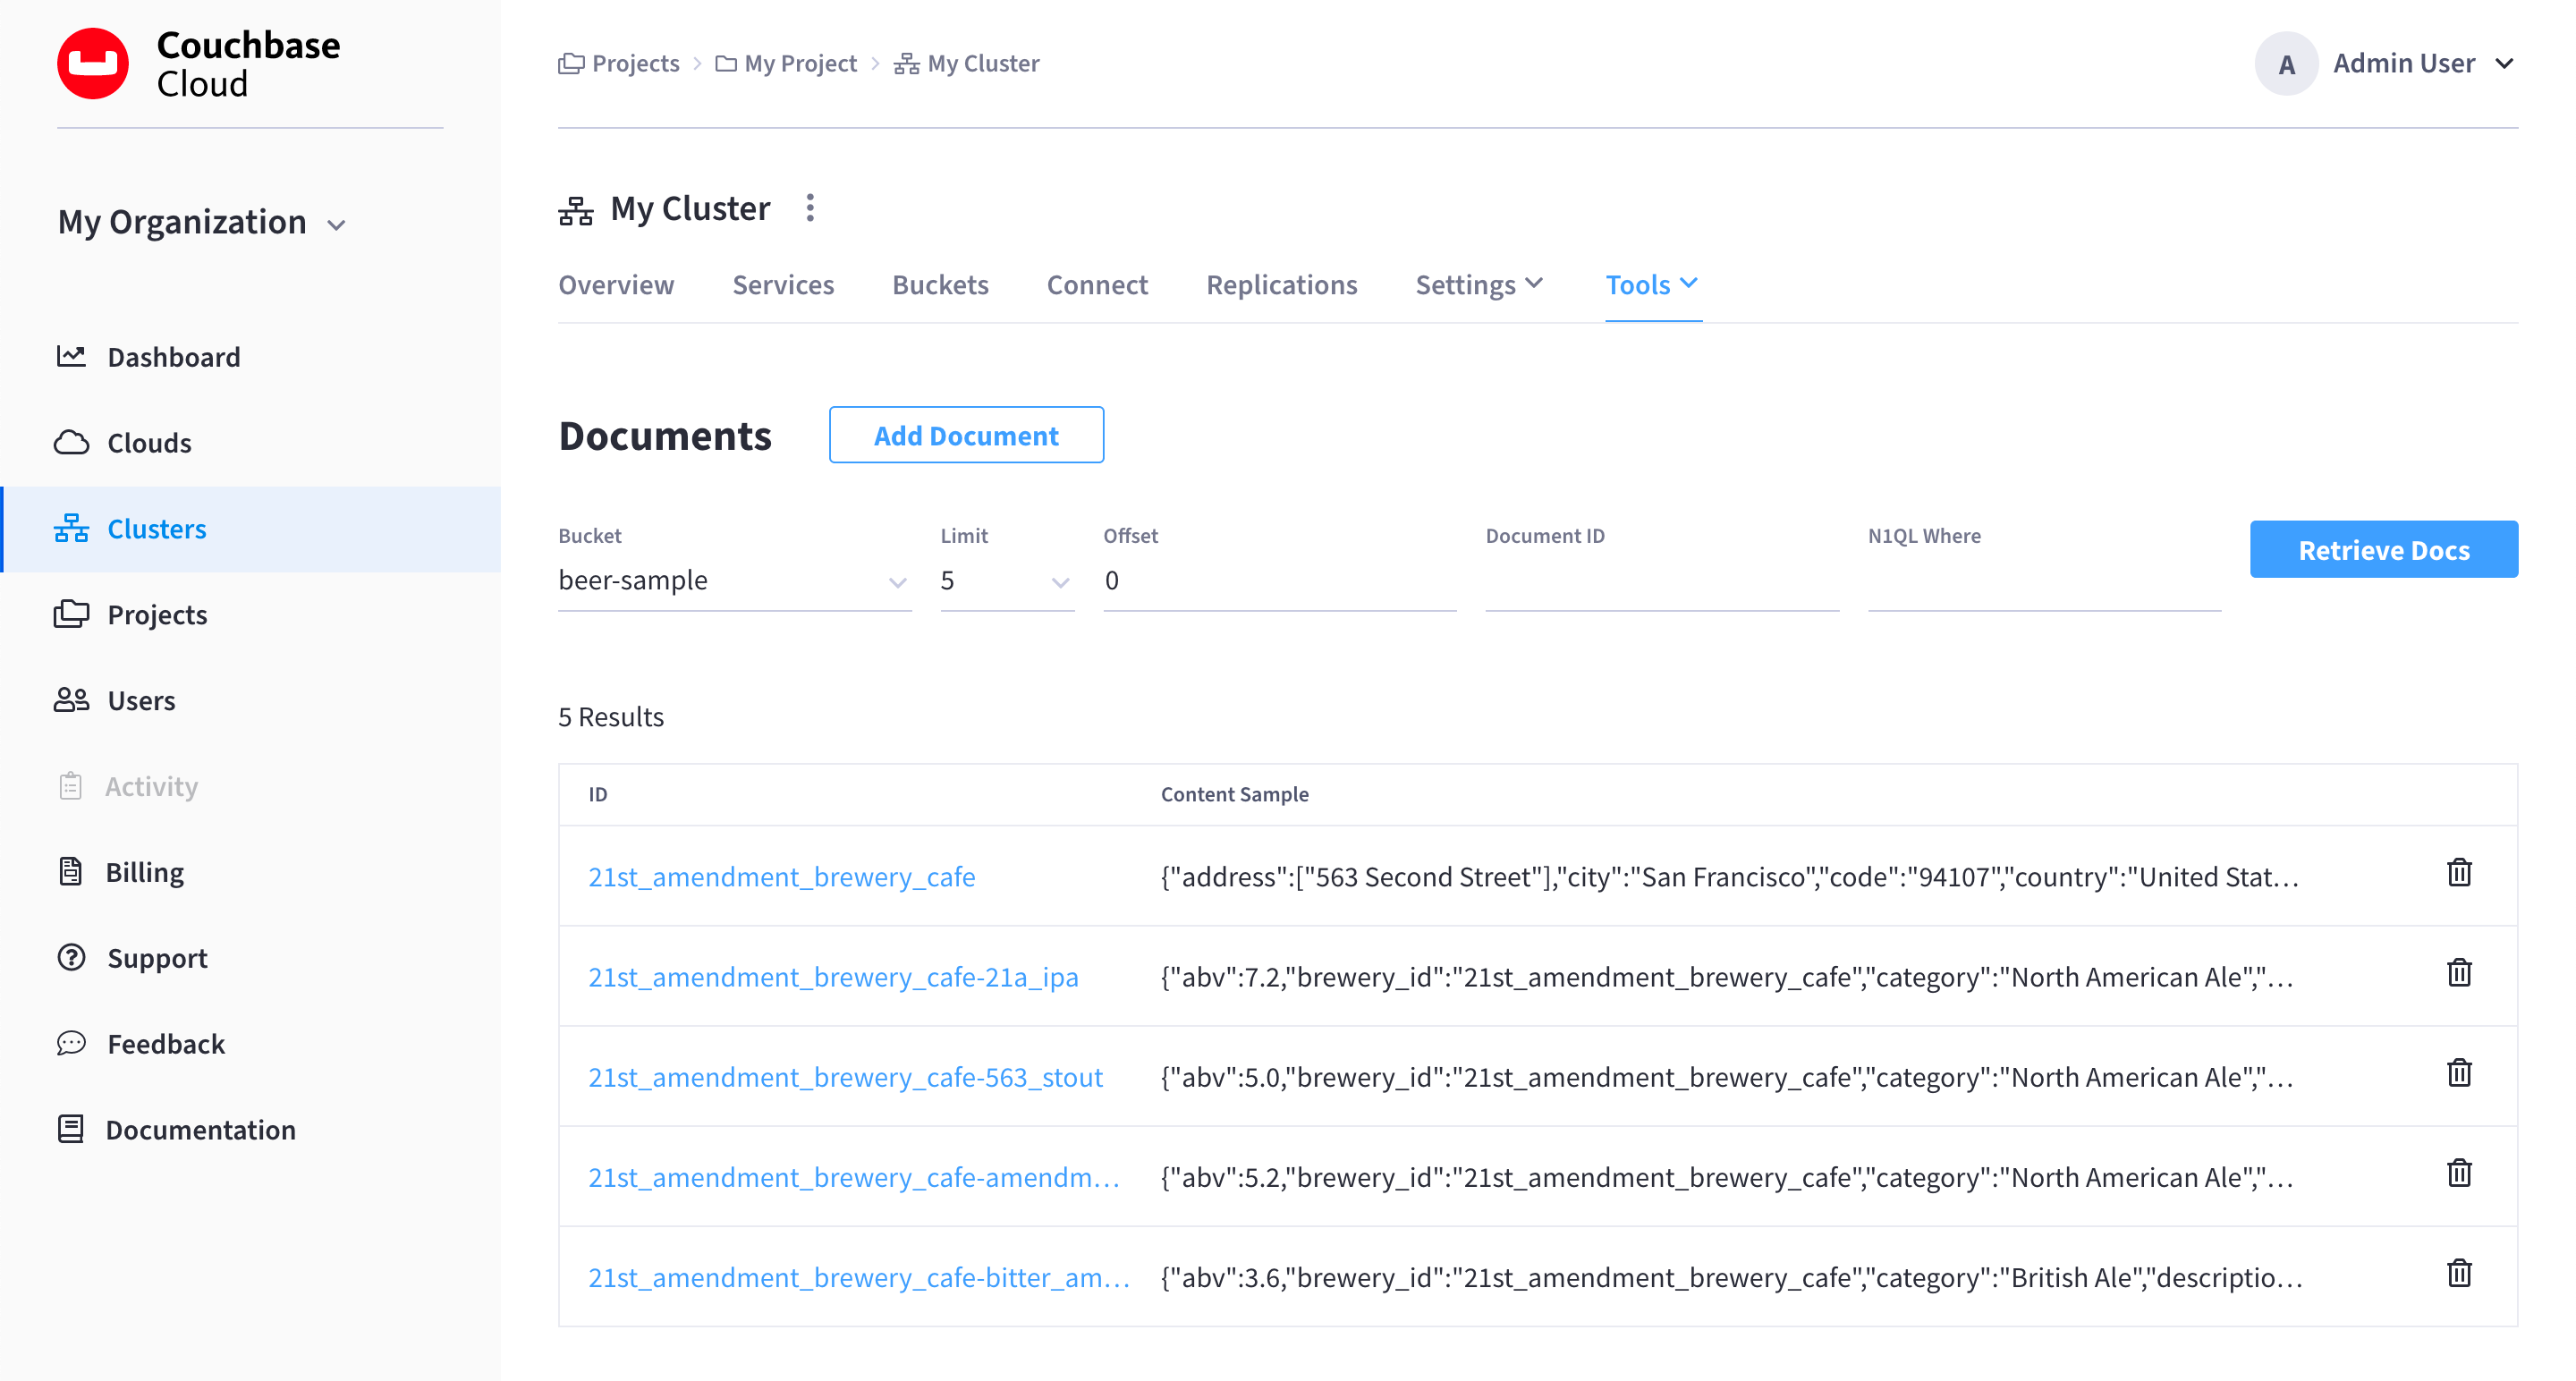The height and width of the screenshot is (1381, 2576).
Task: Open the cafe-amendm… document link
Action: tap(854, 1177)
